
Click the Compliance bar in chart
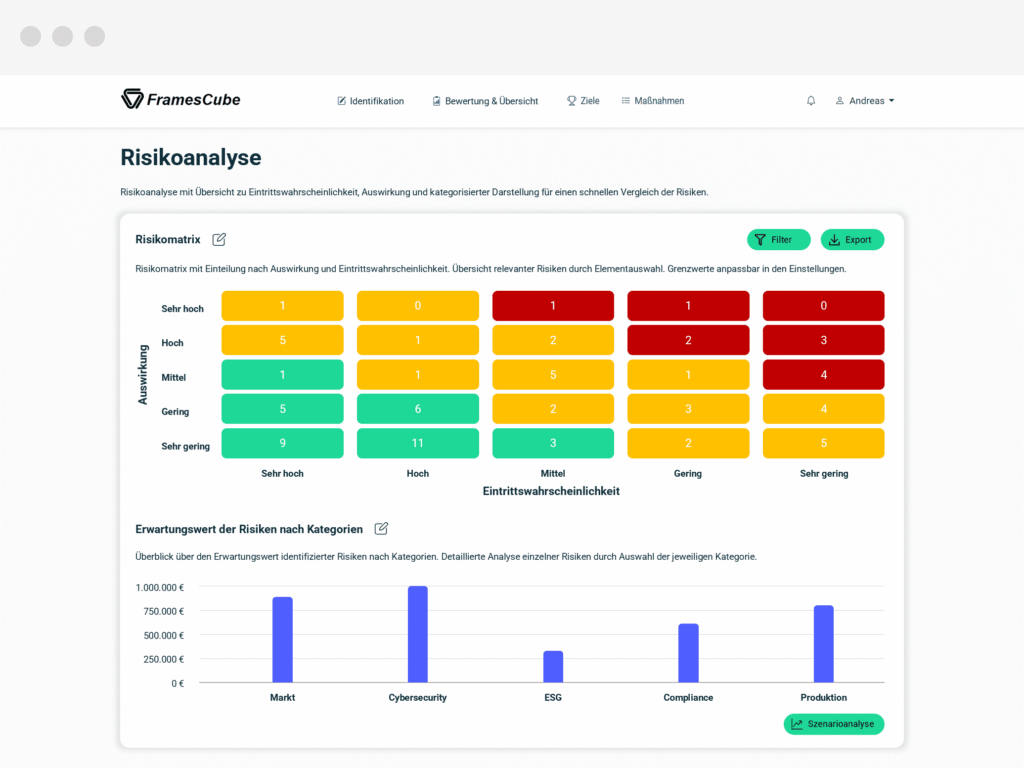688,654
